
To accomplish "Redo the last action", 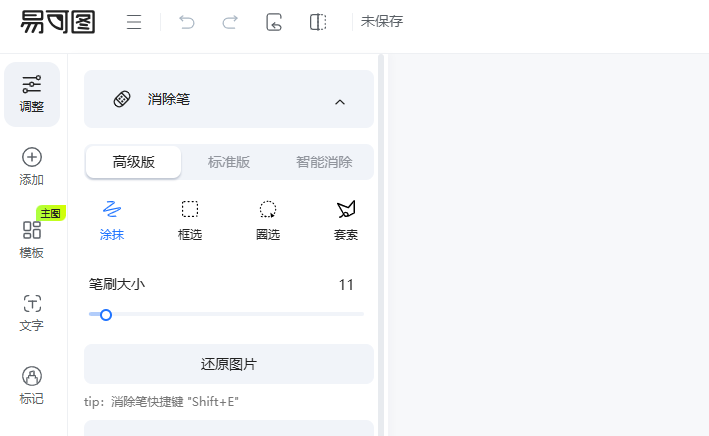I will pyautogui.click(x=230, y=22).
